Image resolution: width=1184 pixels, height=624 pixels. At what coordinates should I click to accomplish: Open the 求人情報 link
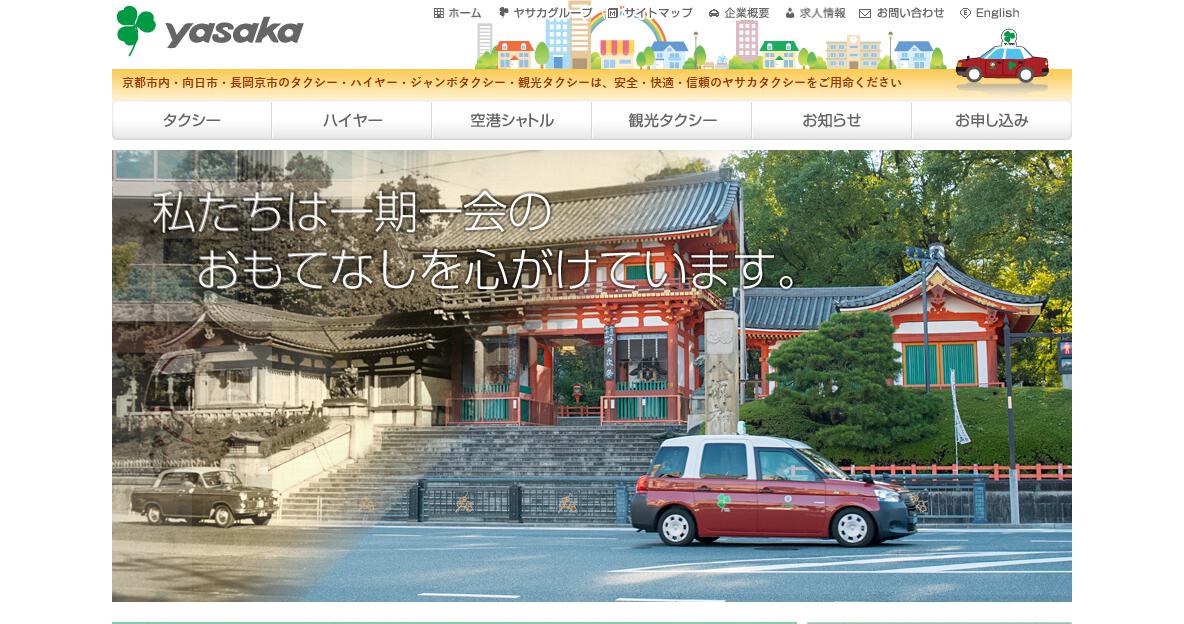(x=822, y=13)
